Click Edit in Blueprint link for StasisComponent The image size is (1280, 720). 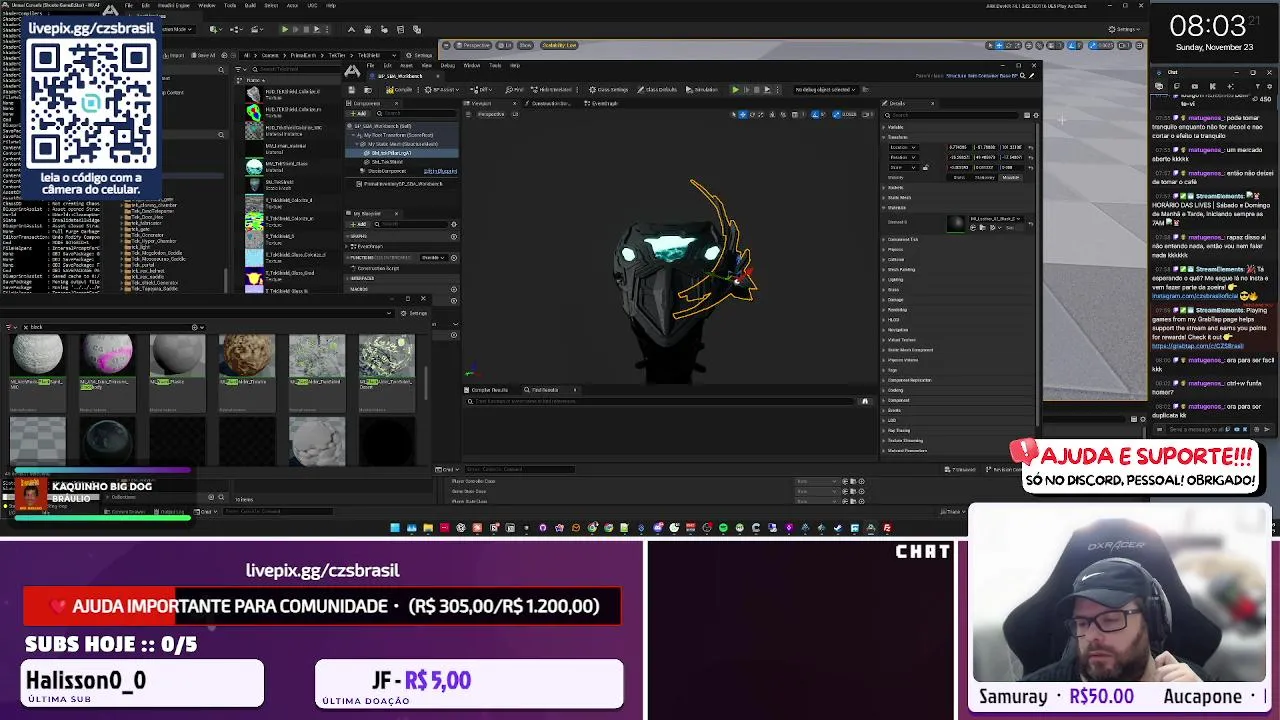click(x=440, y=171)
